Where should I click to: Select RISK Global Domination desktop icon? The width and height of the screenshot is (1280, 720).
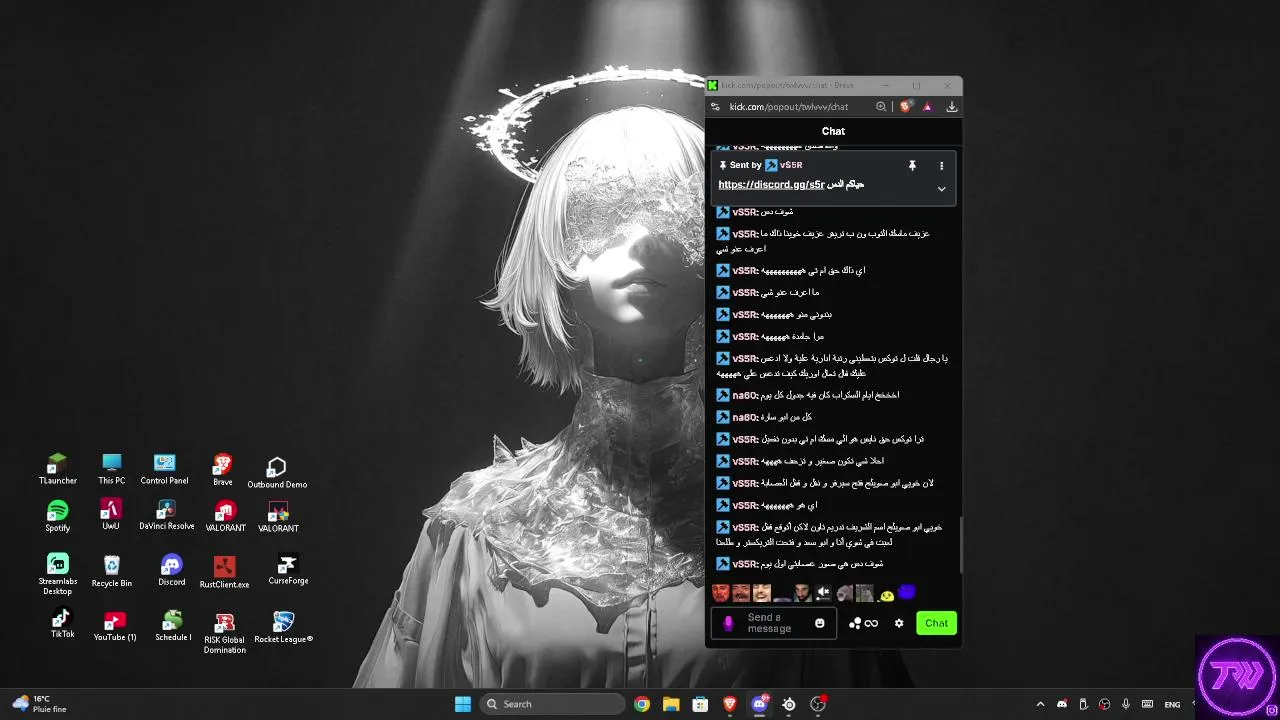[224, 634]
